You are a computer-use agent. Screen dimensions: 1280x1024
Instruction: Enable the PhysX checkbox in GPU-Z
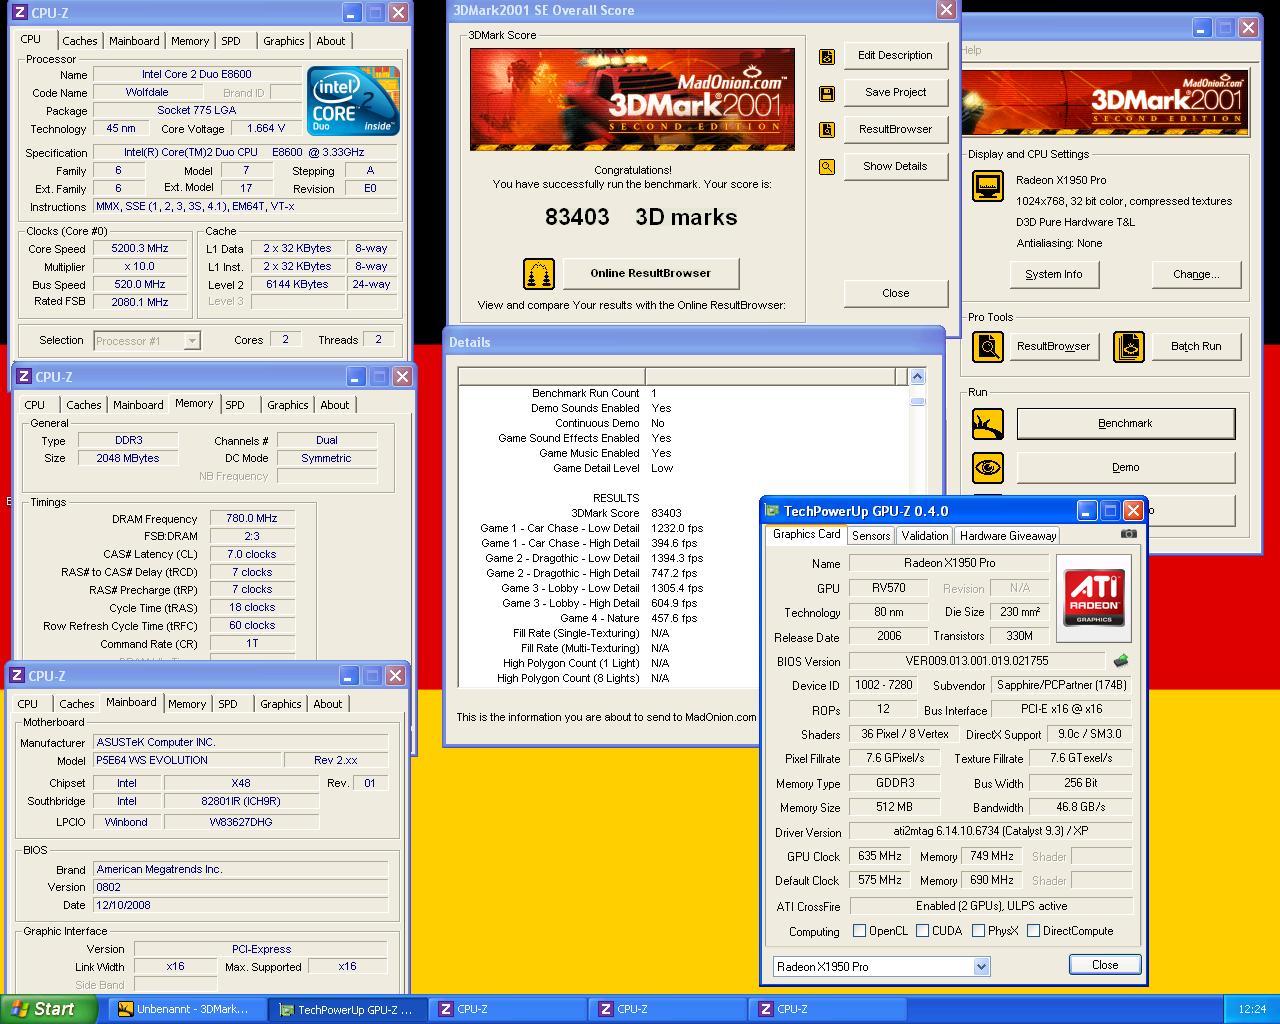pos(978,931)
